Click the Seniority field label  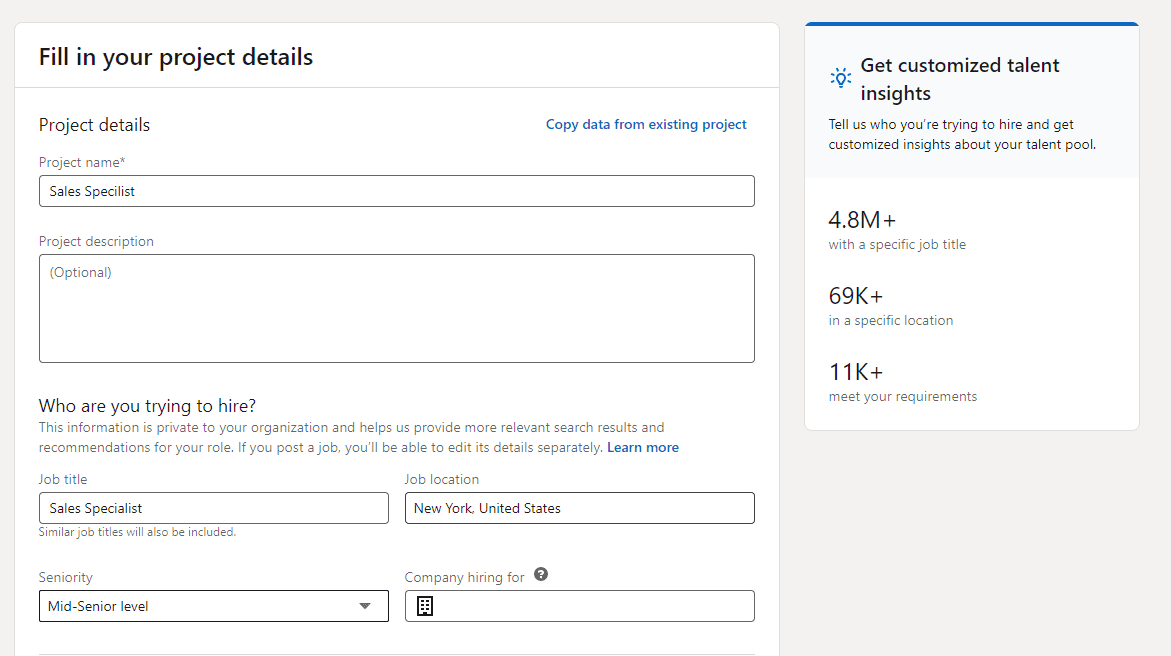pyautogui.click(x=66, y=577)
